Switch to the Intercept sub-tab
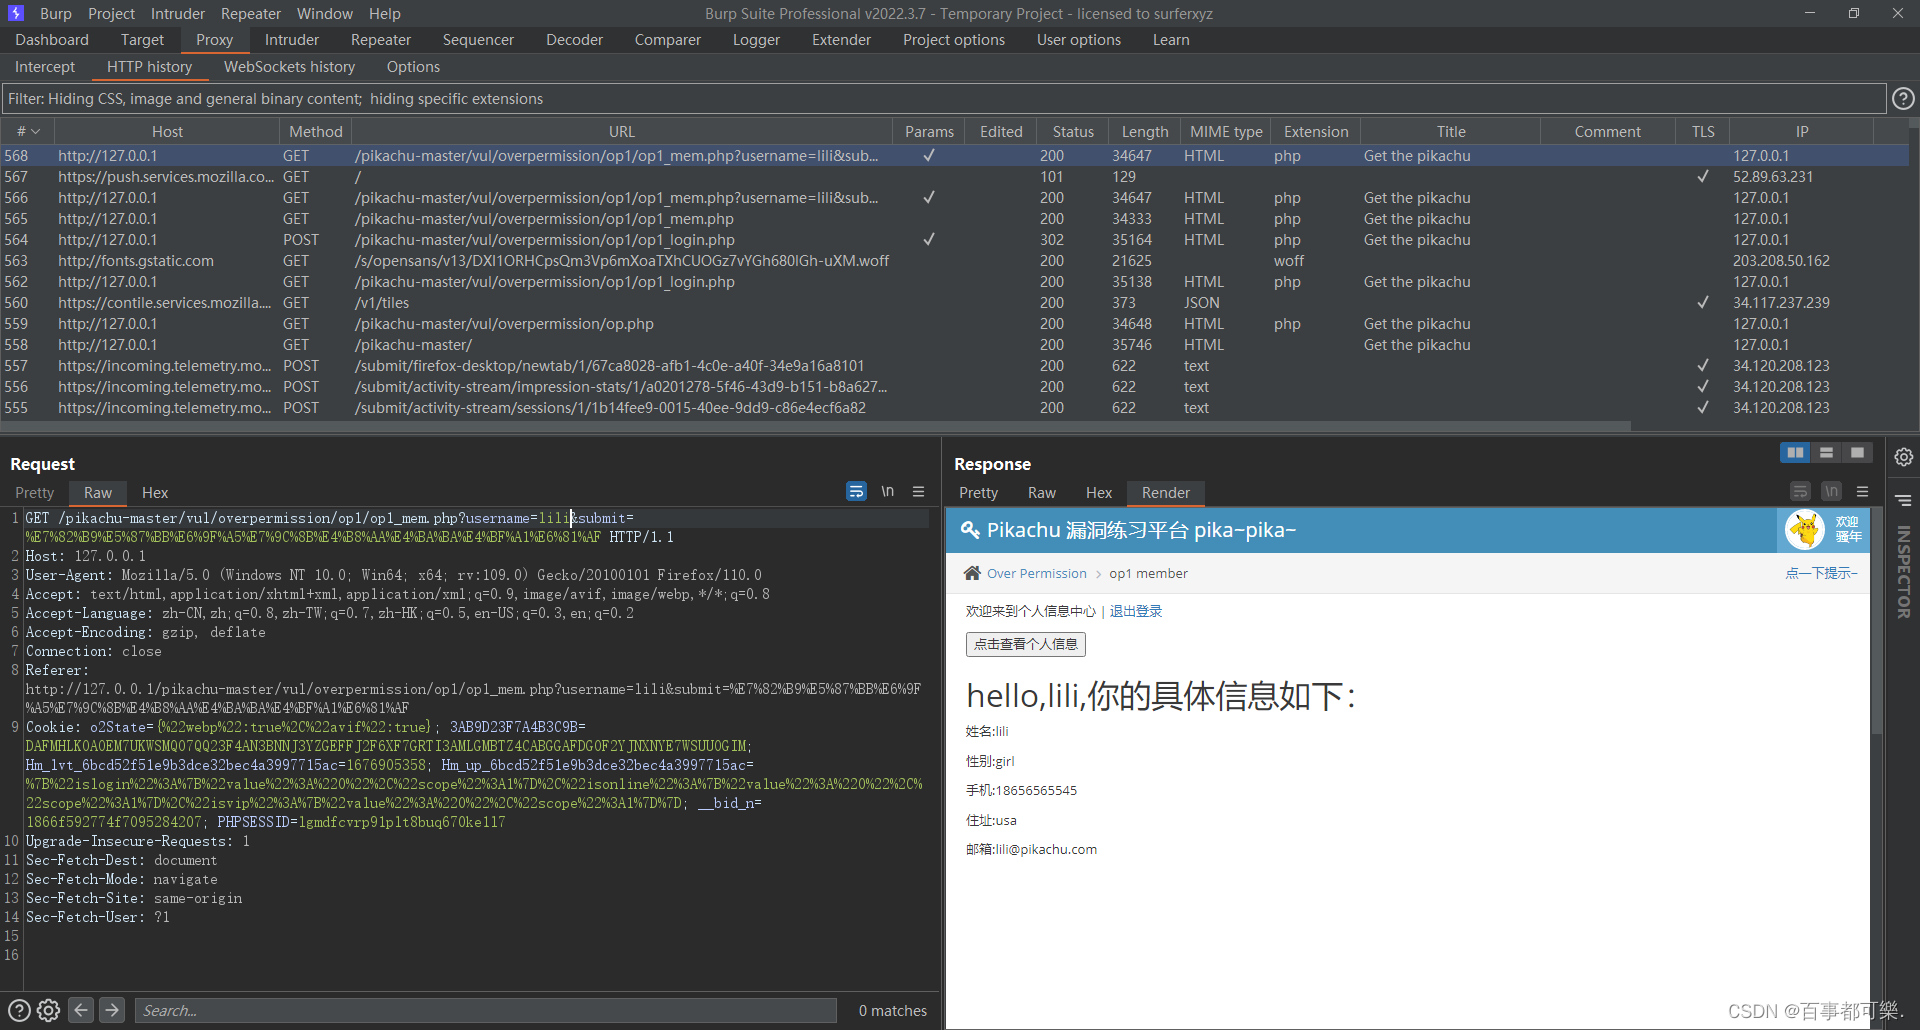Viewport: 1920px width, 1030px height. point(45,67)
